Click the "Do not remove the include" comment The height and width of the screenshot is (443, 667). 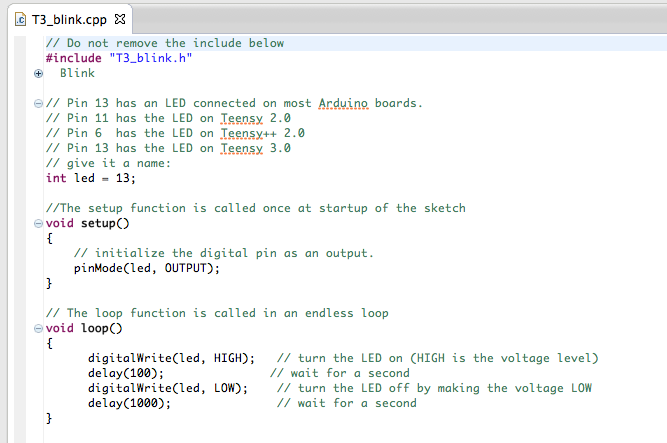coord(165,43)
